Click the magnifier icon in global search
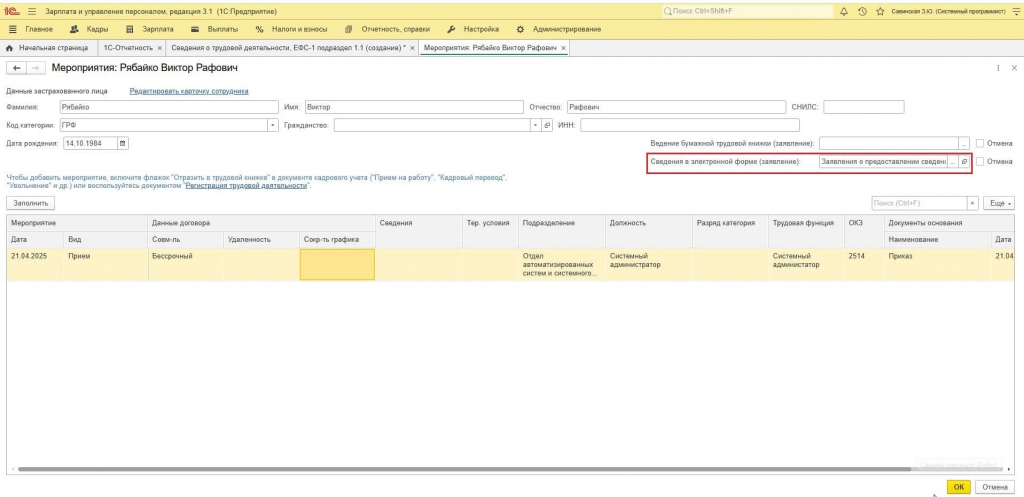Viewport: 1024px width, 497px height. [667, 12]
